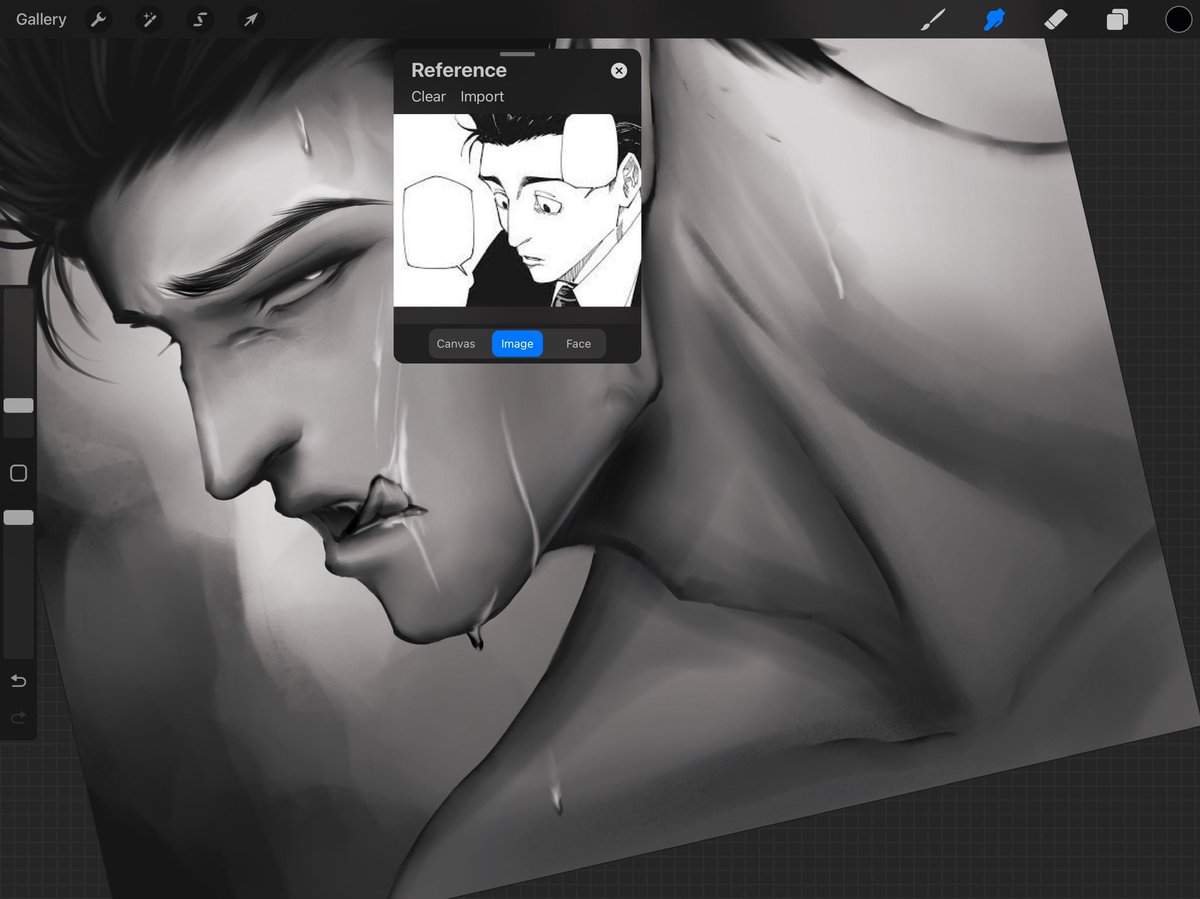Import a reference image
Screen dimensions: 1200x899
click(x=482, y=96)
